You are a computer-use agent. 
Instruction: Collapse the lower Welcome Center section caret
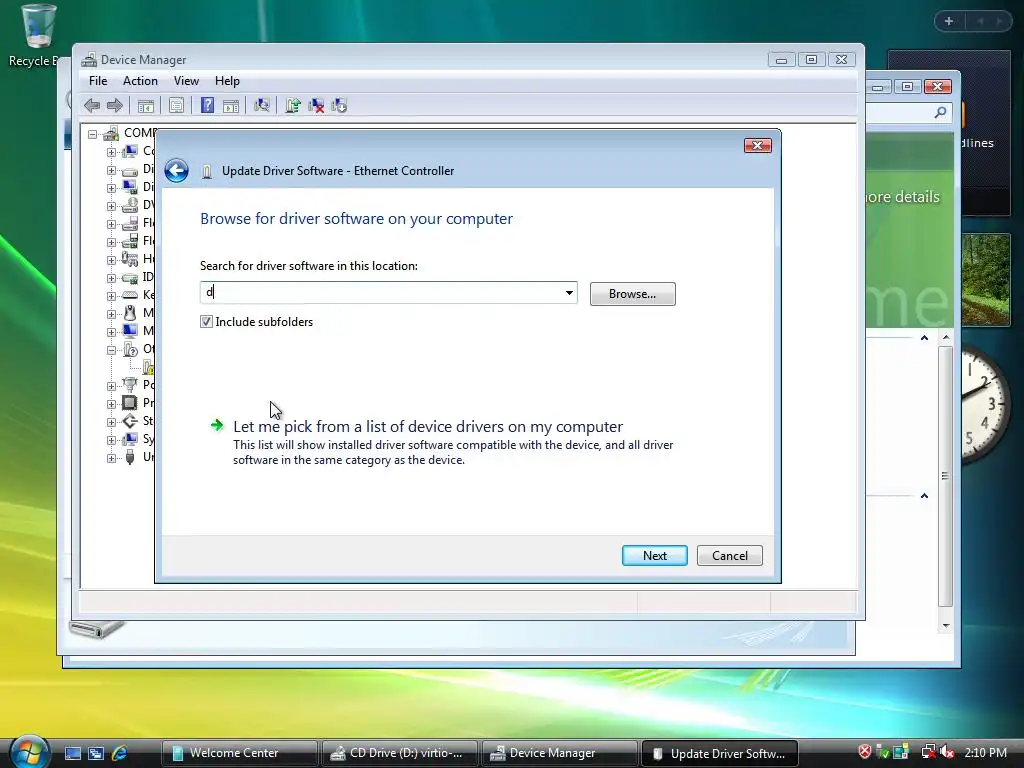click(924, 496)
